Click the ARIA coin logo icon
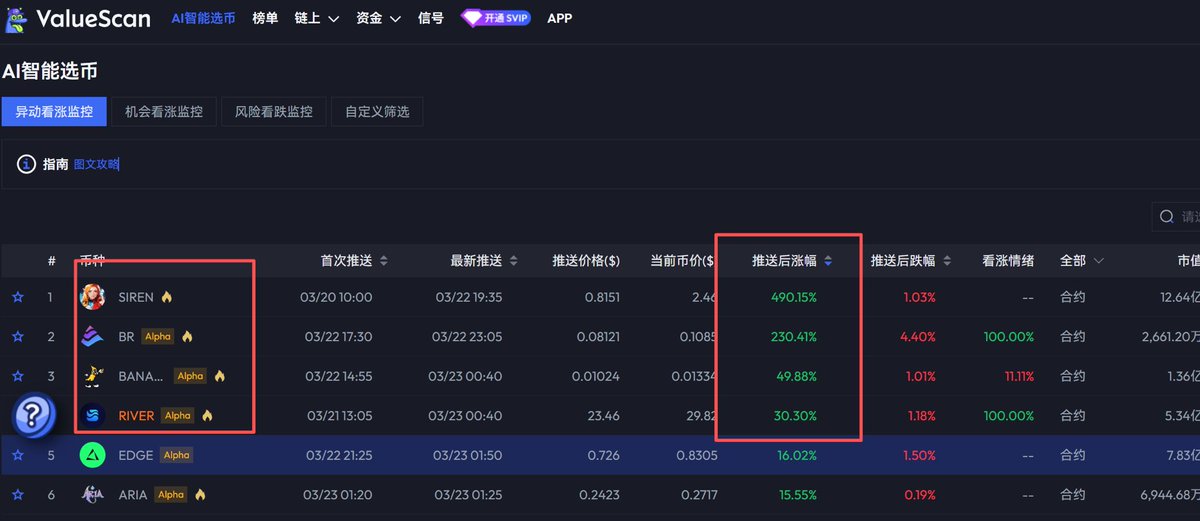1200x521 pixels. coord(92,494)
